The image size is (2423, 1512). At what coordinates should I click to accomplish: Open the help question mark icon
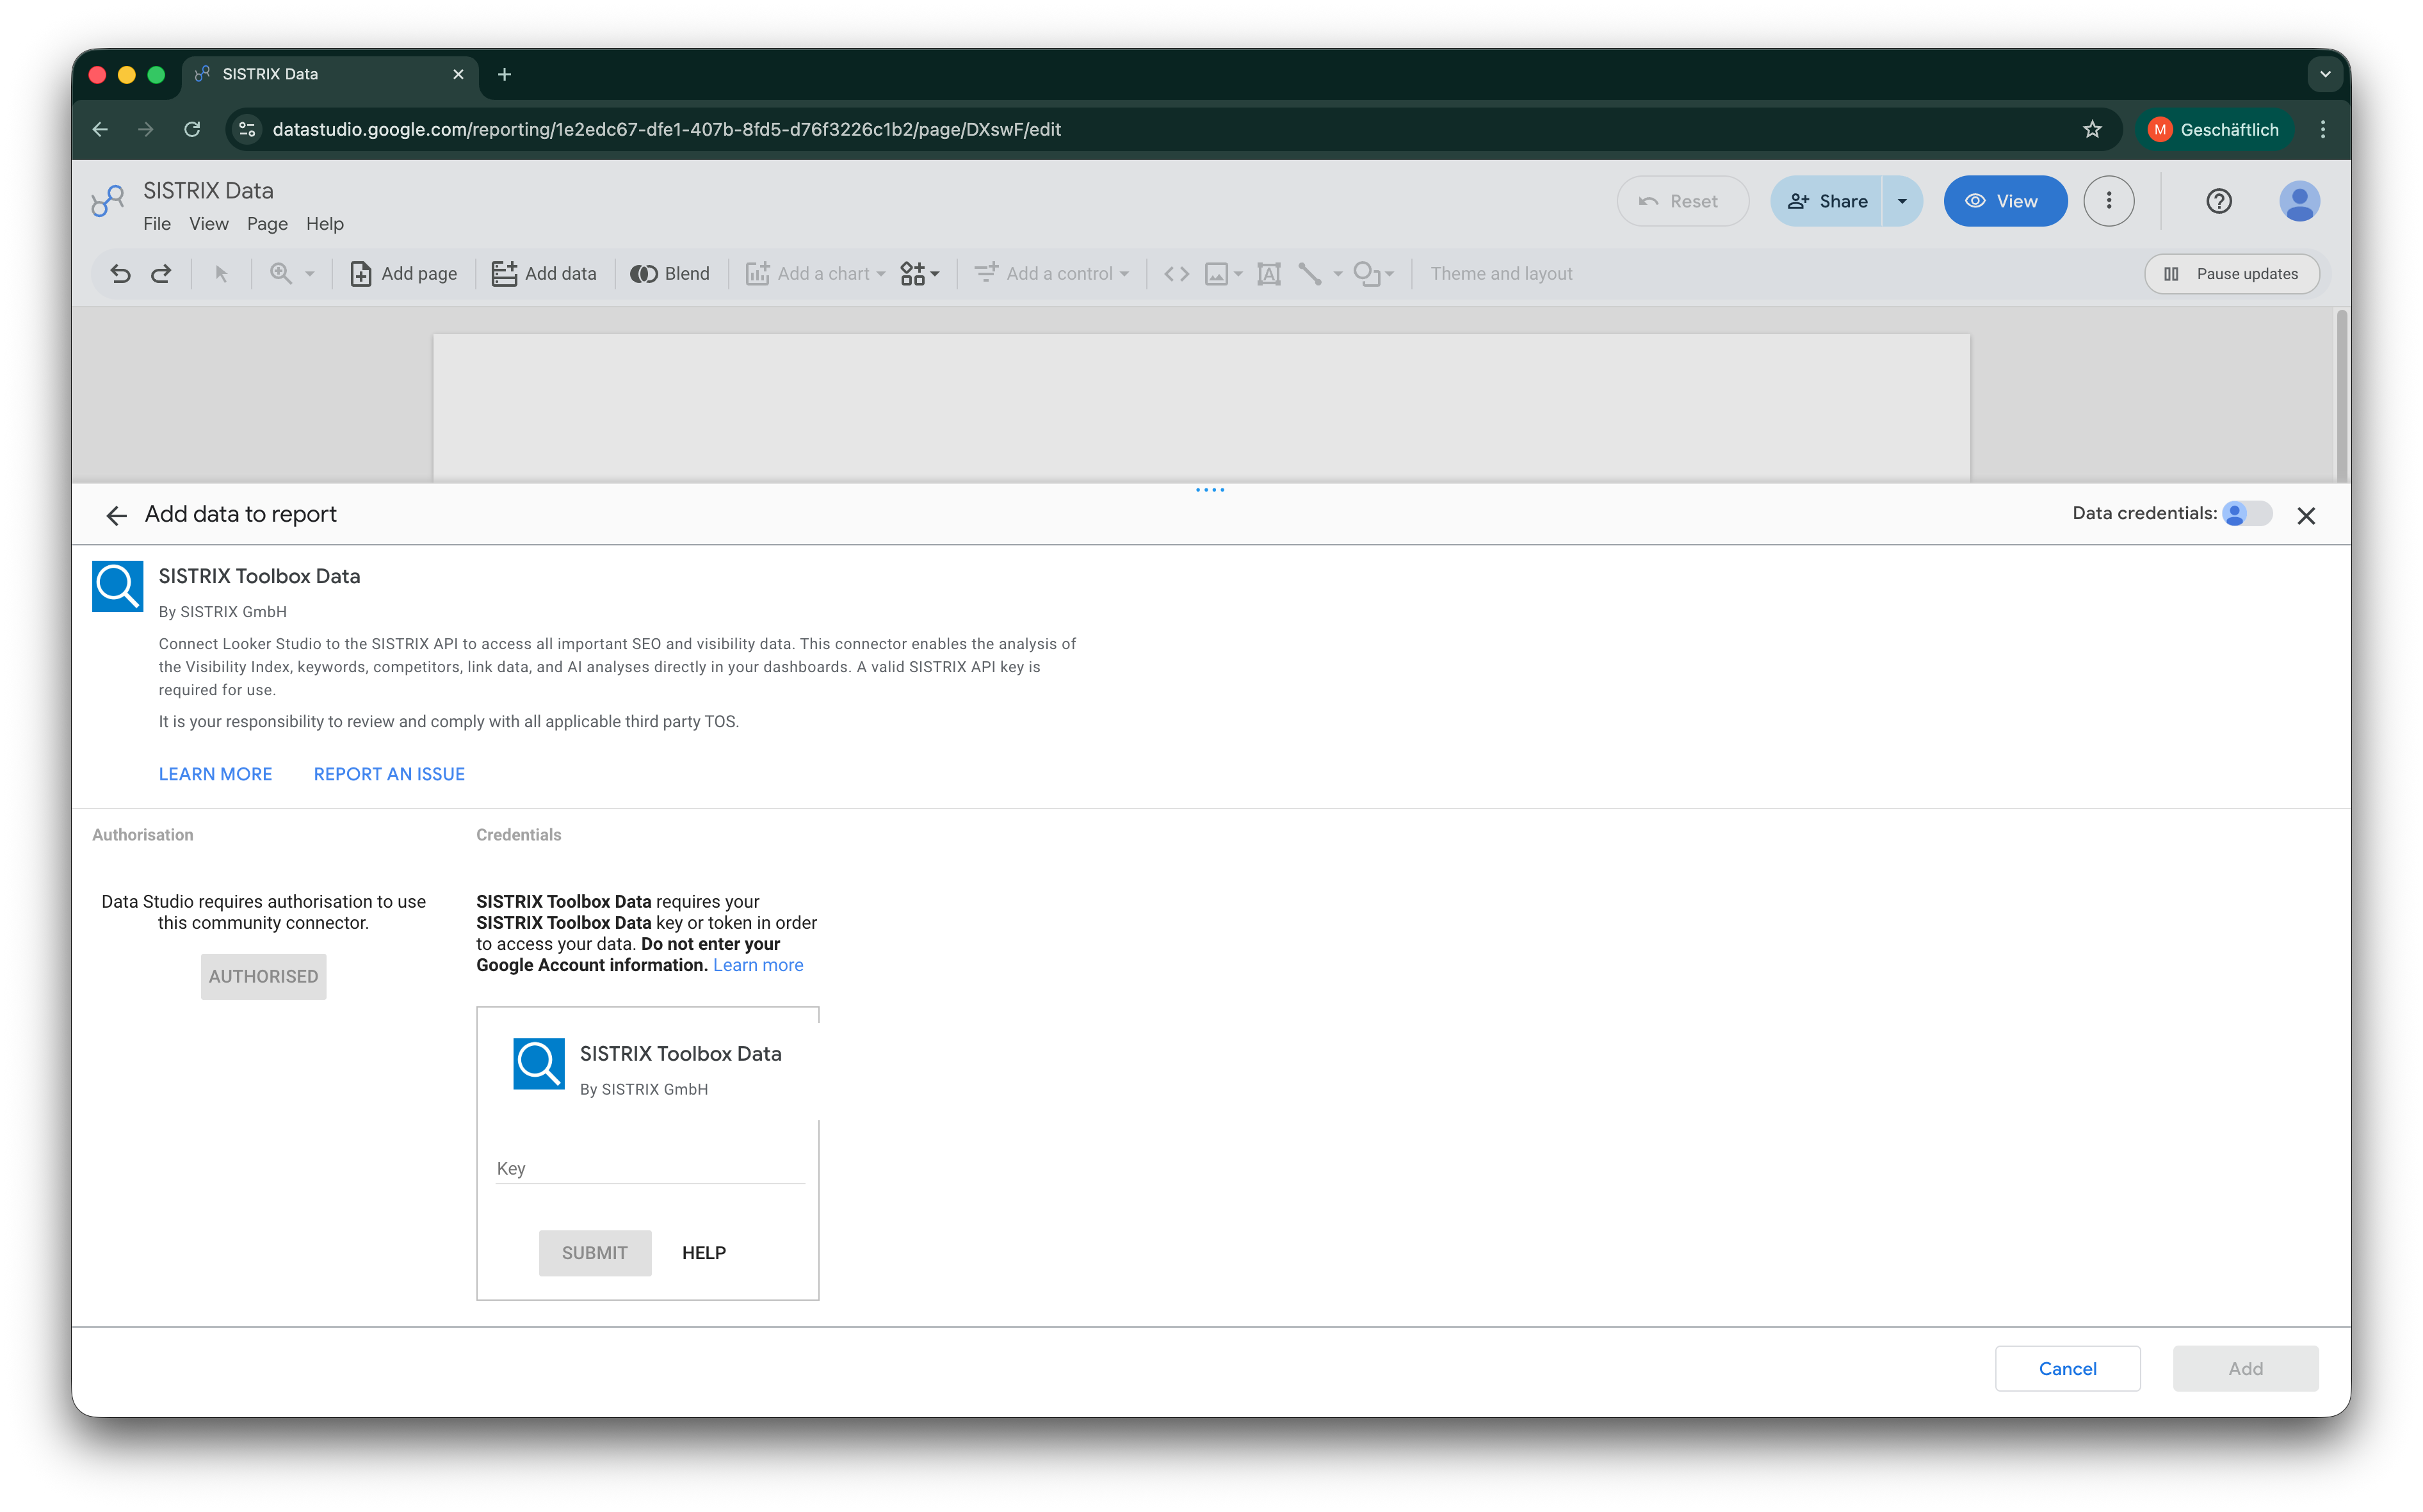click(x=2218, y=201)
